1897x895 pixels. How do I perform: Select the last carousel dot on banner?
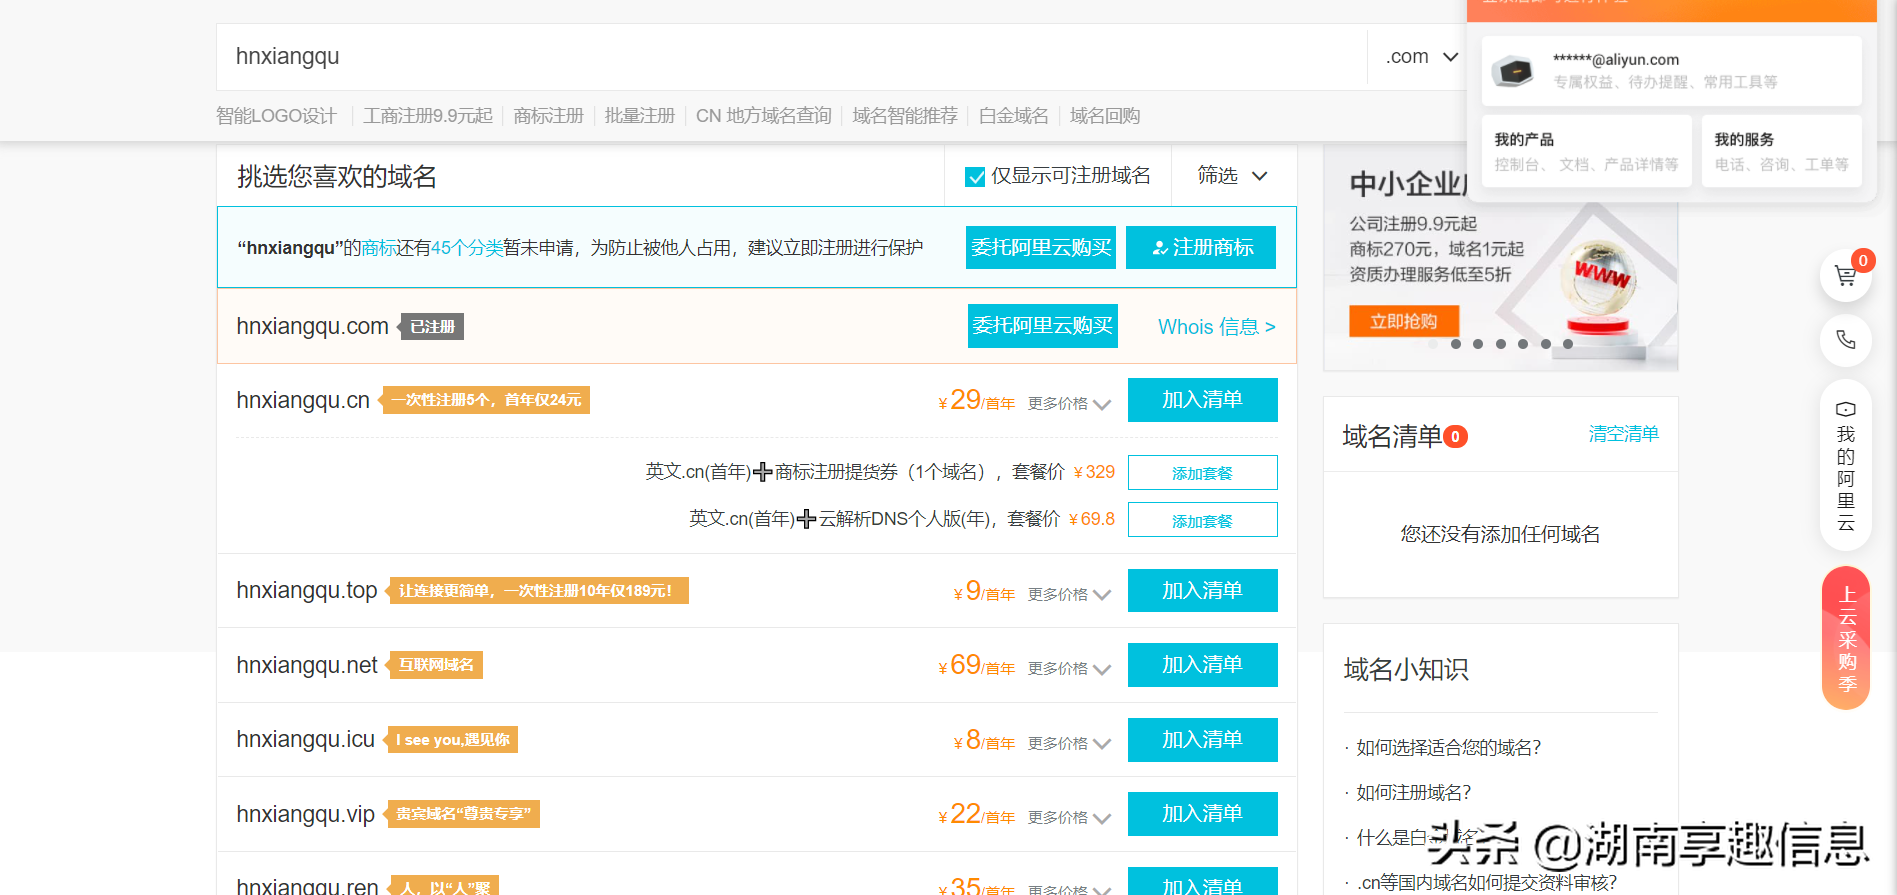pyautogui.click(x=1568, y=344)
